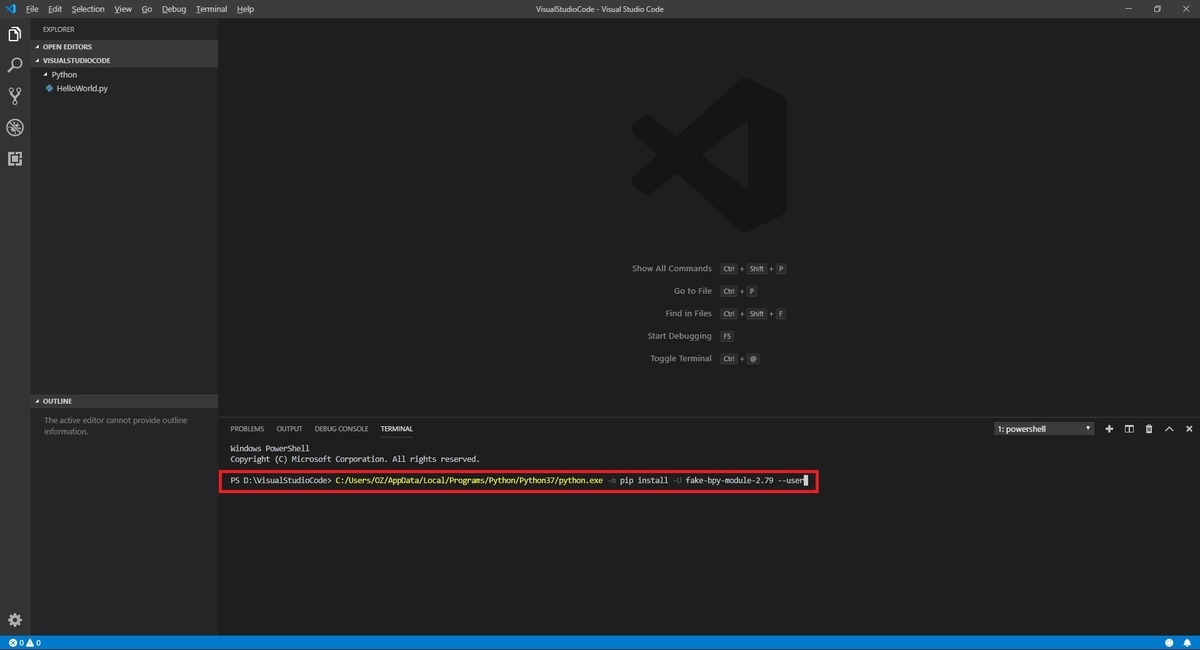Click the errors and warnings status indicator
Image resolution: width=1200 pixels, height=650 pixels.
click(x=25, y=643)
